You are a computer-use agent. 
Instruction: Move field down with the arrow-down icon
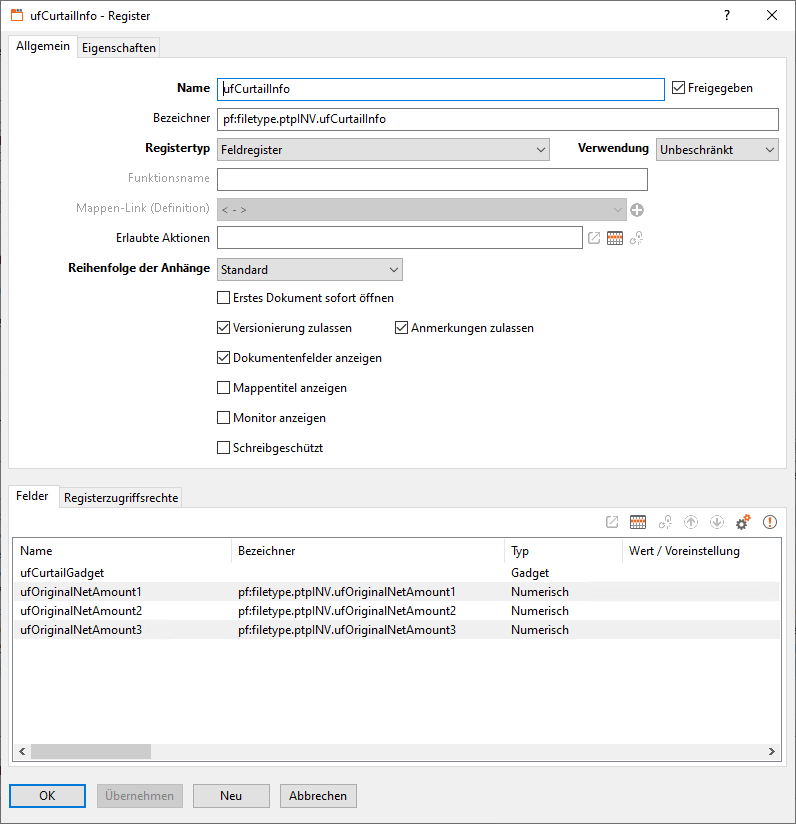(x=717, y=522)
